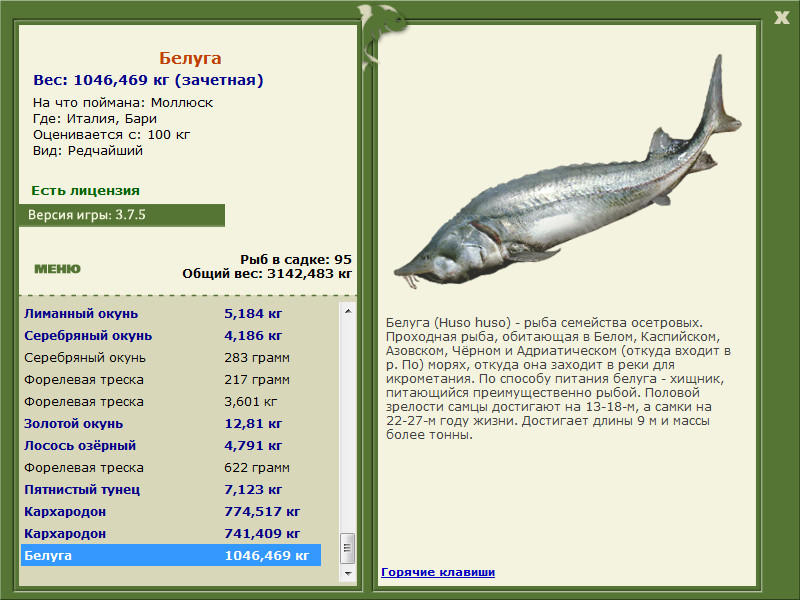Viewport: 800px width, 600px height.
Task: Click the fish list scrollbar thumb
Action: pyautogui.click(x=348, y=548)
